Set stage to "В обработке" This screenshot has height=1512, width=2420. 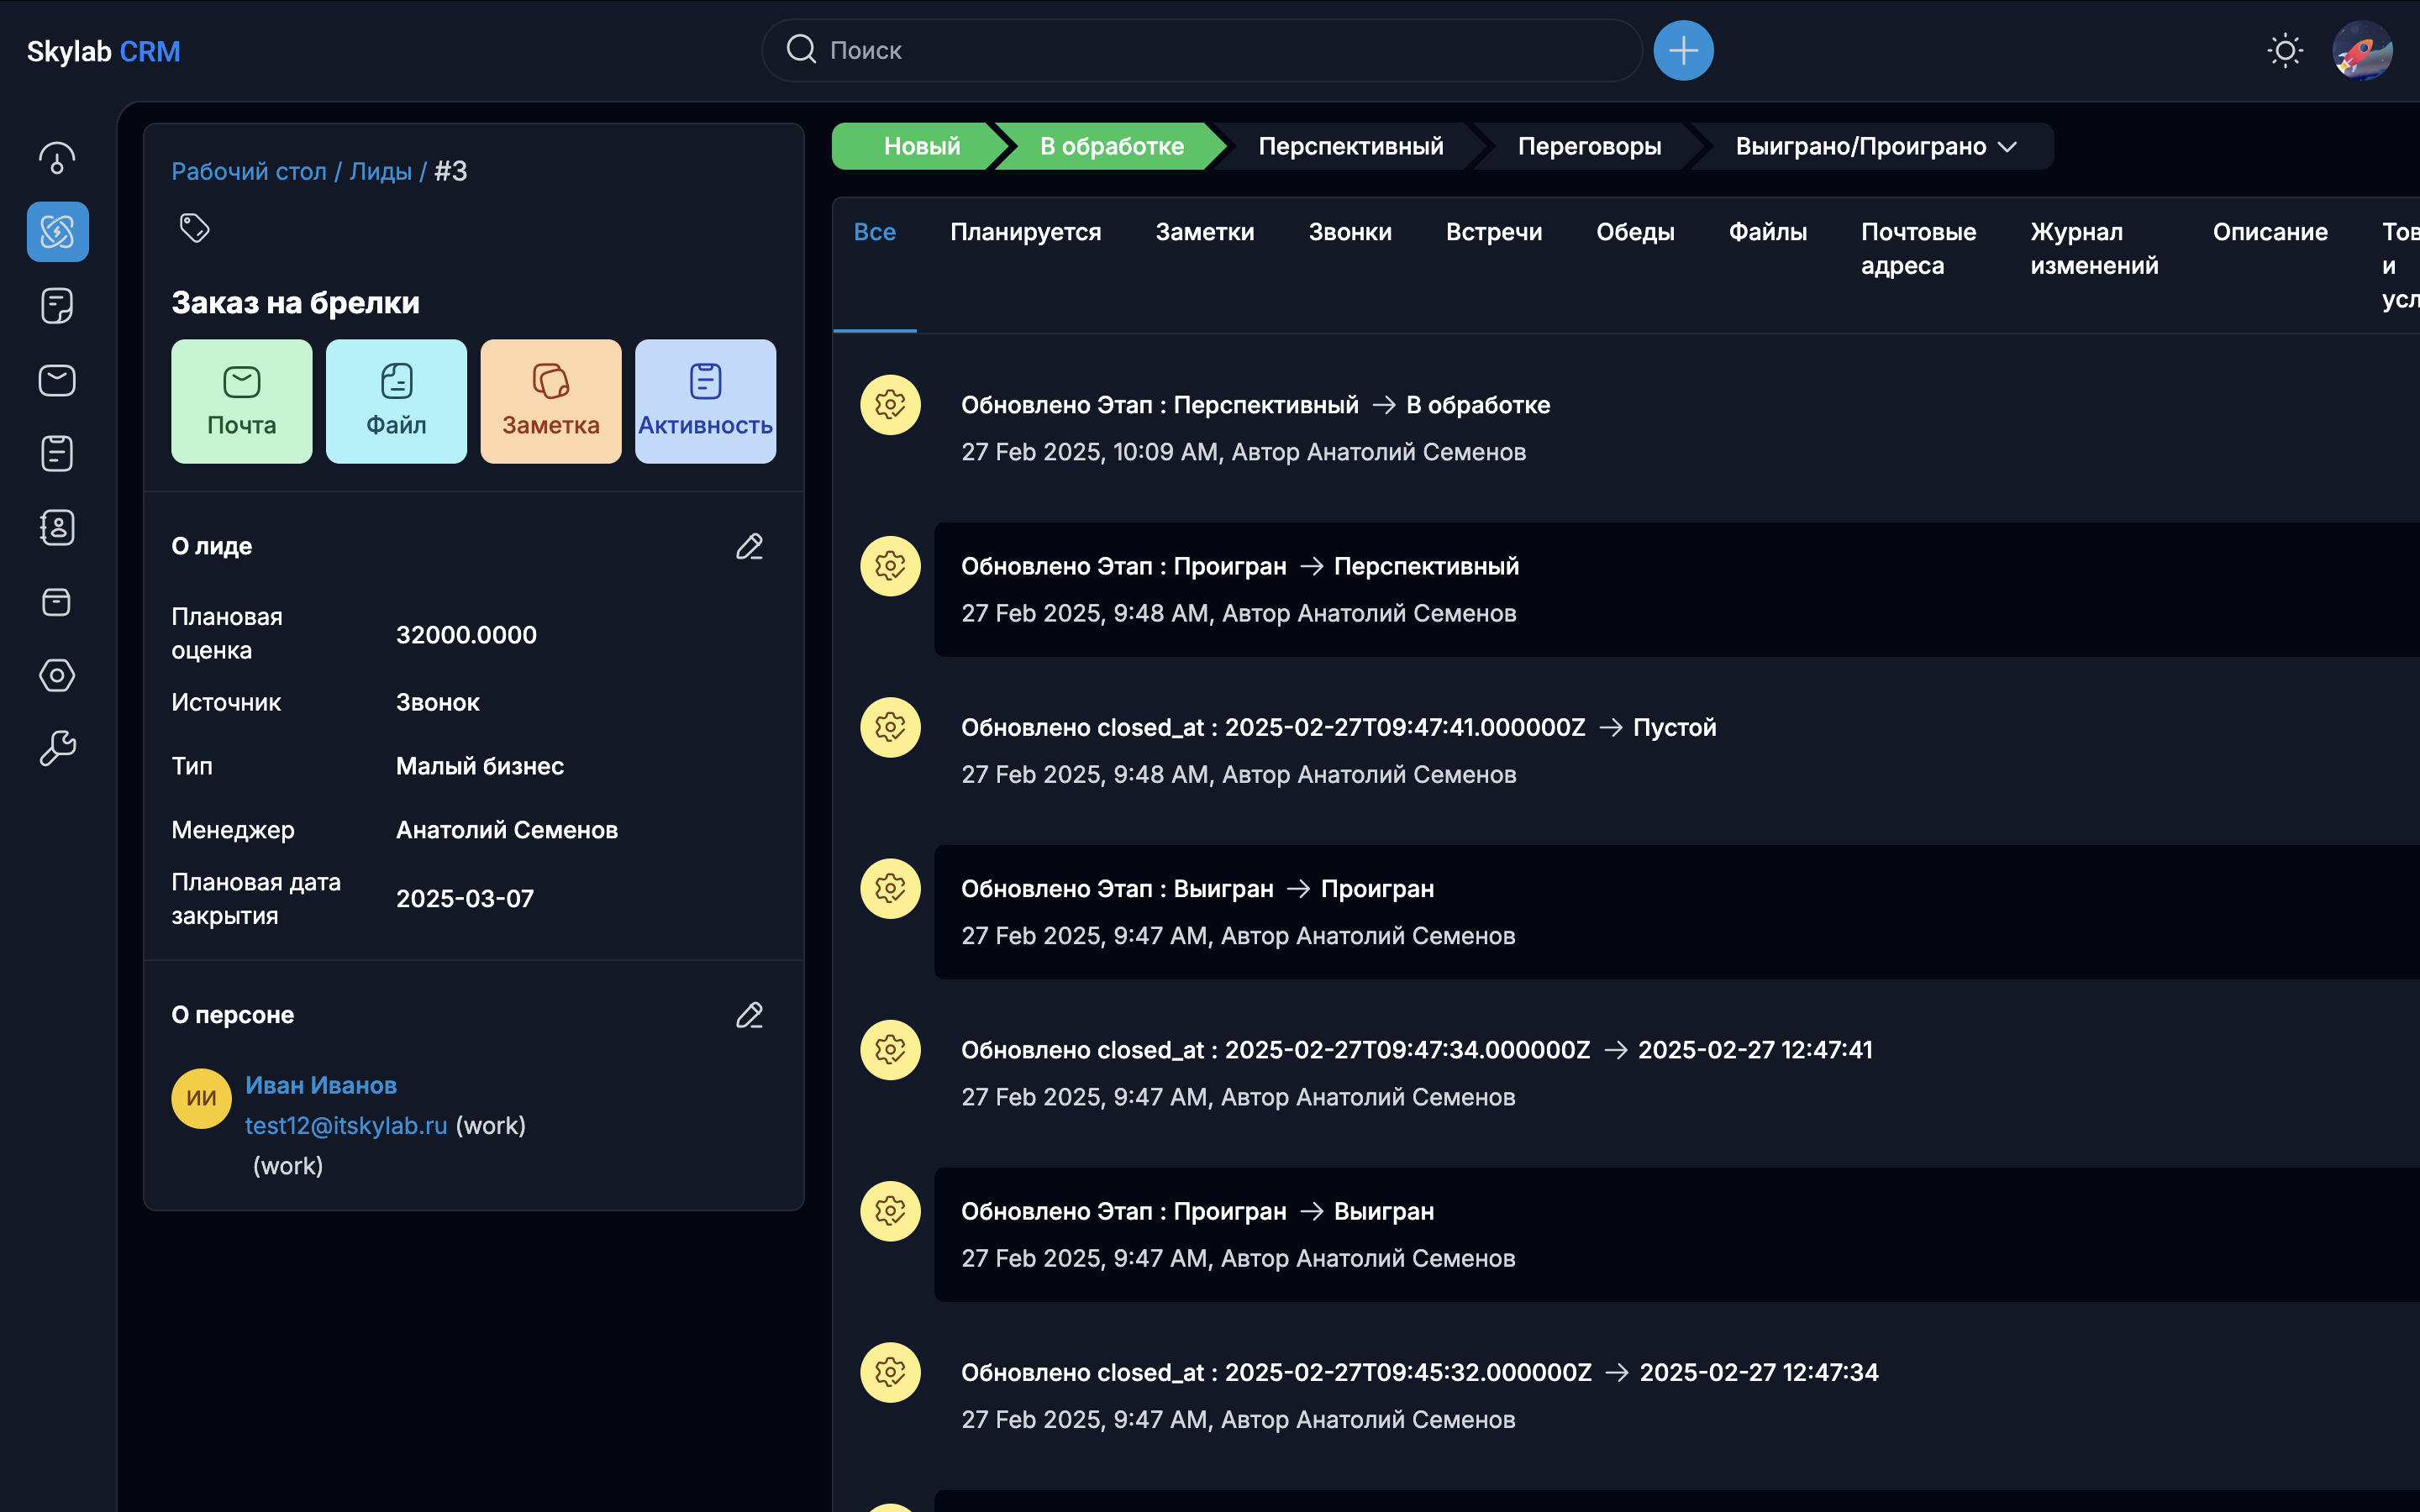(x=1111, y=146)
